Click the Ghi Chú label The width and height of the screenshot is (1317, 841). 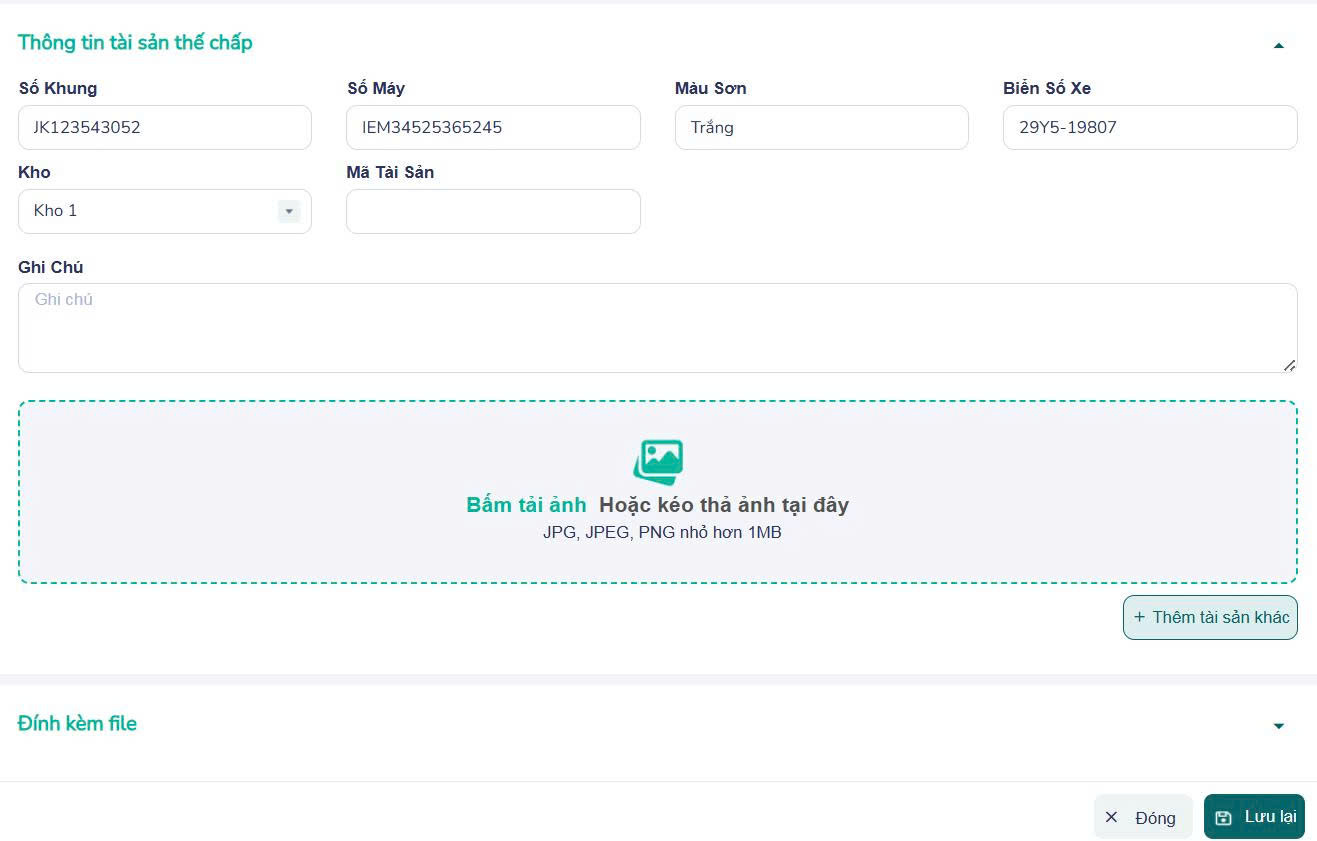point(51,267)
